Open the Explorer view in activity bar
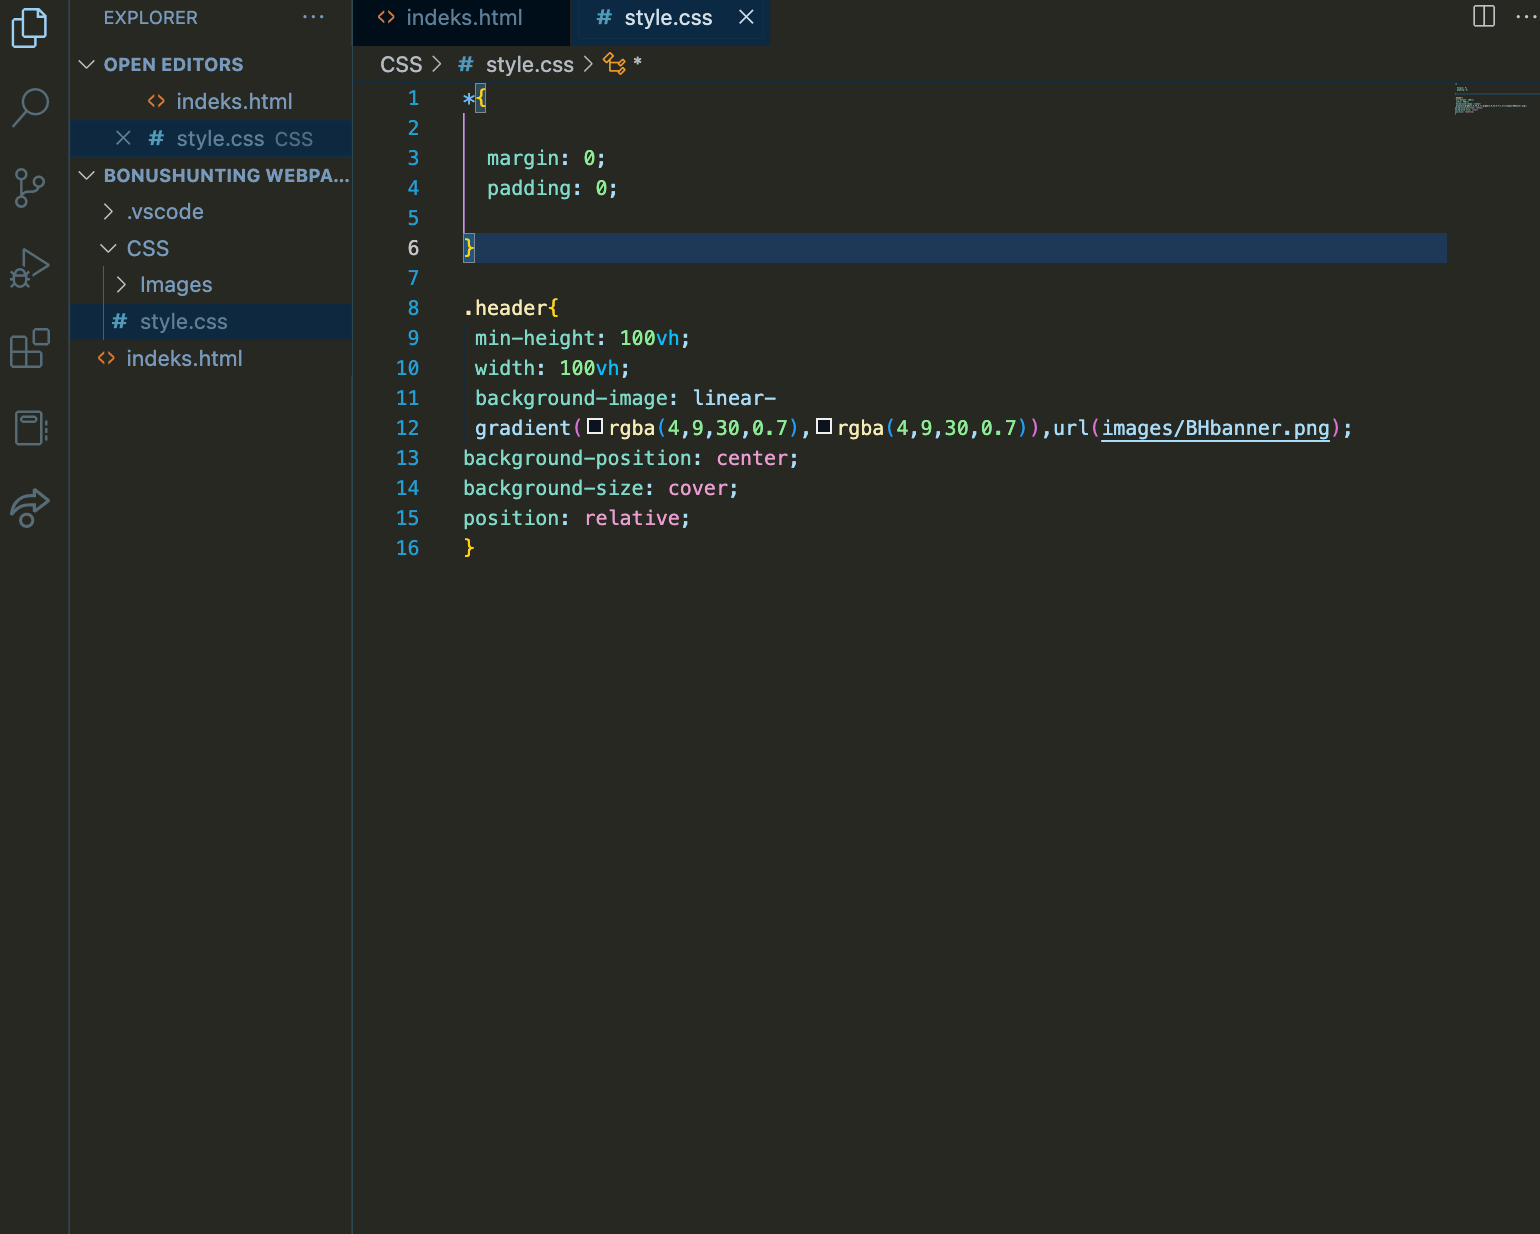This screenshot has width=1540, height=1234. tap(29, 27)
